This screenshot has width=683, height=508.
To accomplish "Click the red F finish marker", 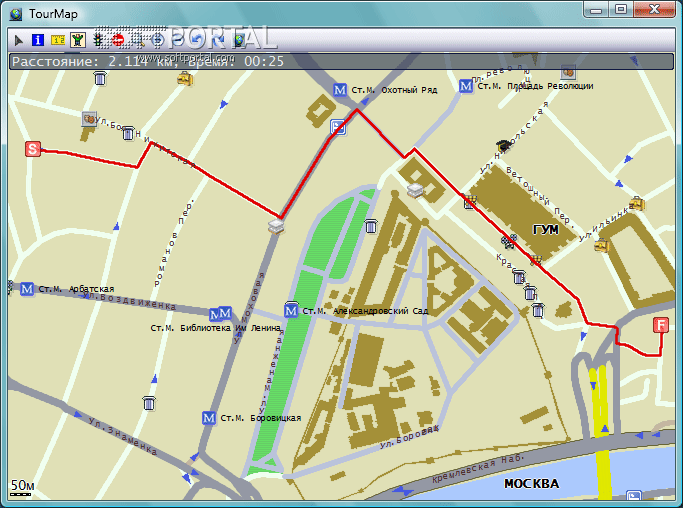I will point(661,325).
